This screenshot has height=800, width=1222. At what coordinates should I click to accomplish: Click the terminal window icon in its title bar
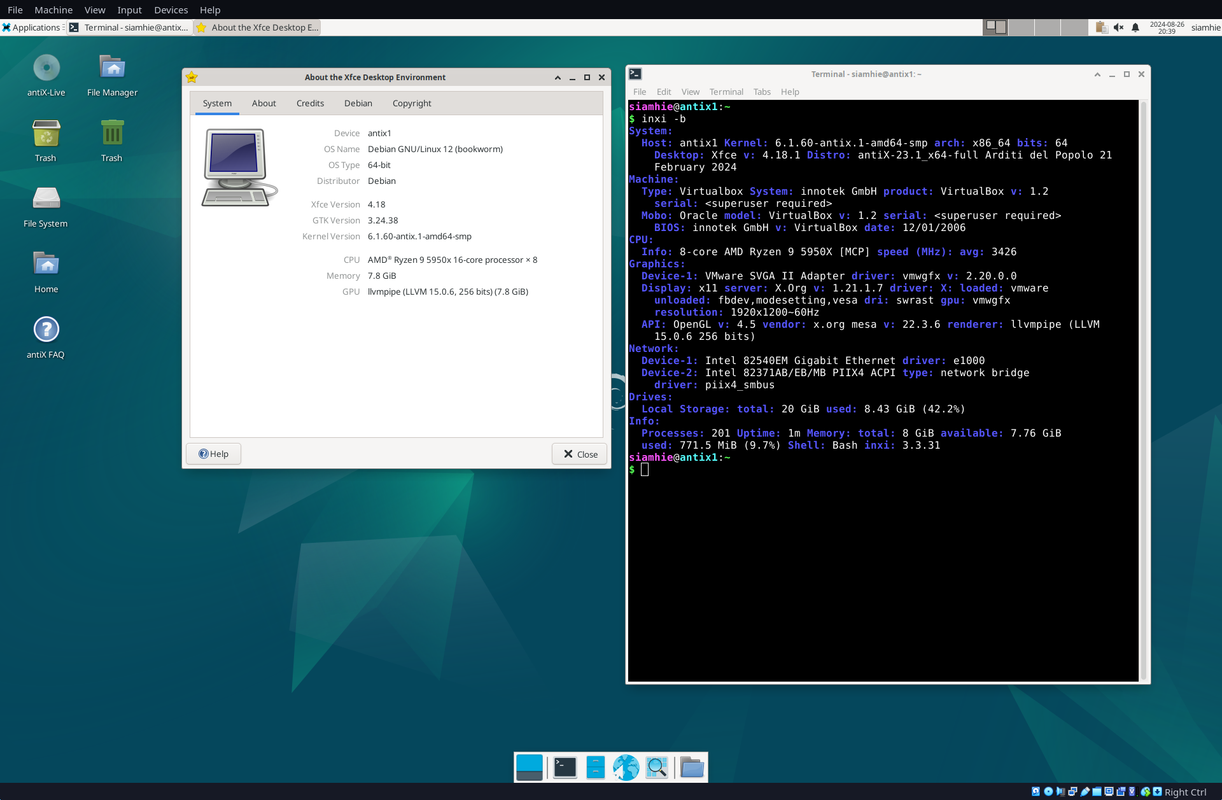coord(635,74)
